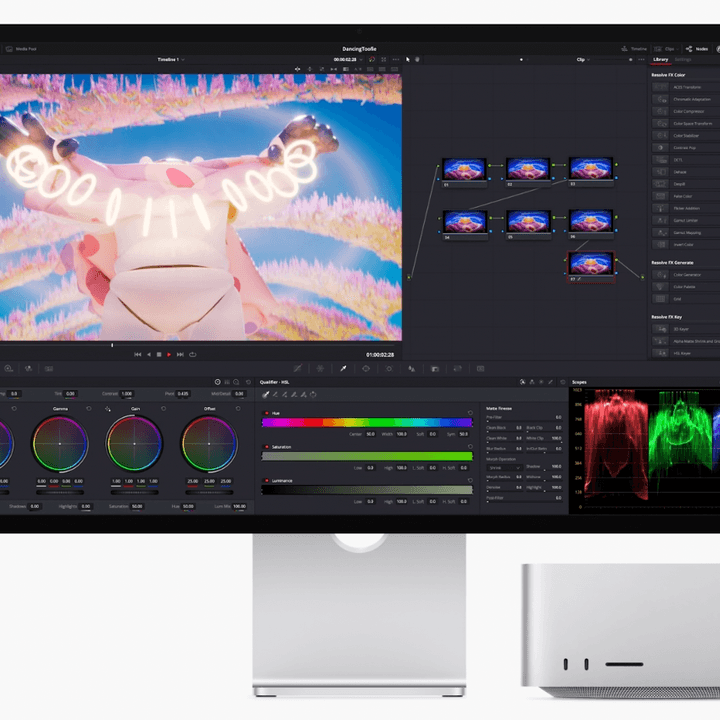Image resolution: width=720 pixels, height=720 pixels.
Task: Toggle the Timeline panel button
Action: pyautogui.click(x=634, y=49)
